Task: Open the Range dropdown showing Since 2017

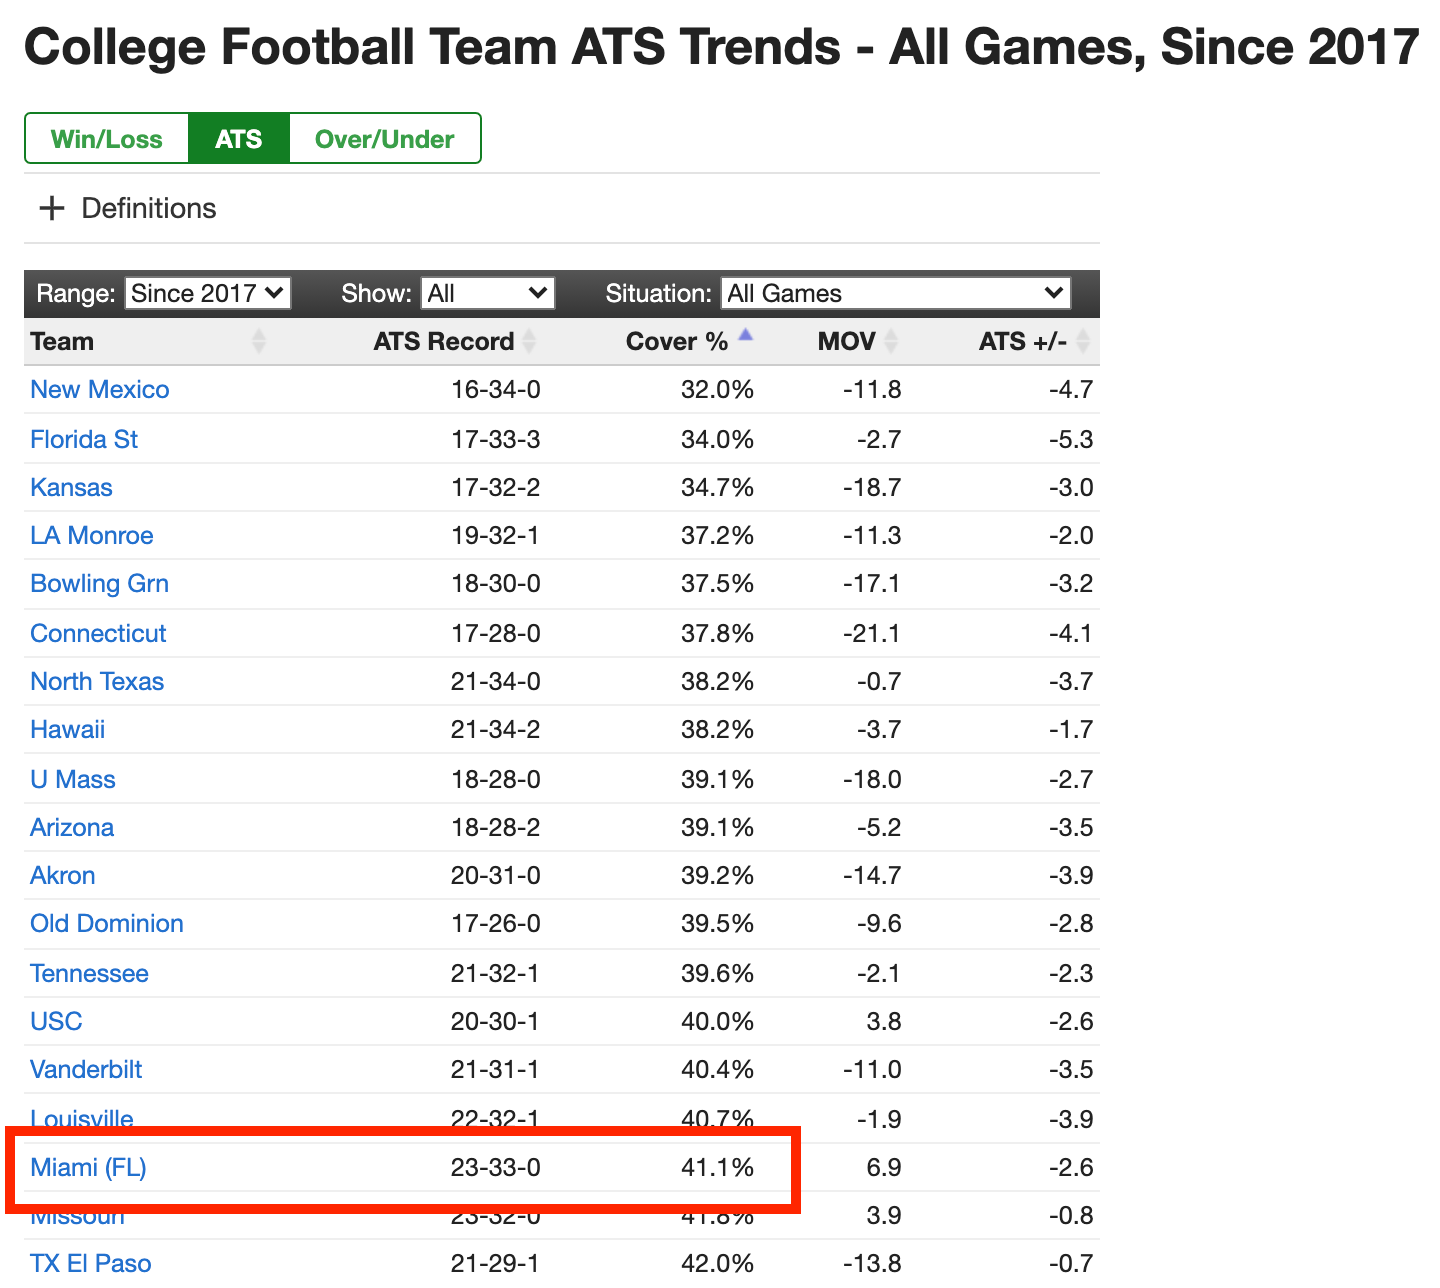Action: click(x=208, y=293)
